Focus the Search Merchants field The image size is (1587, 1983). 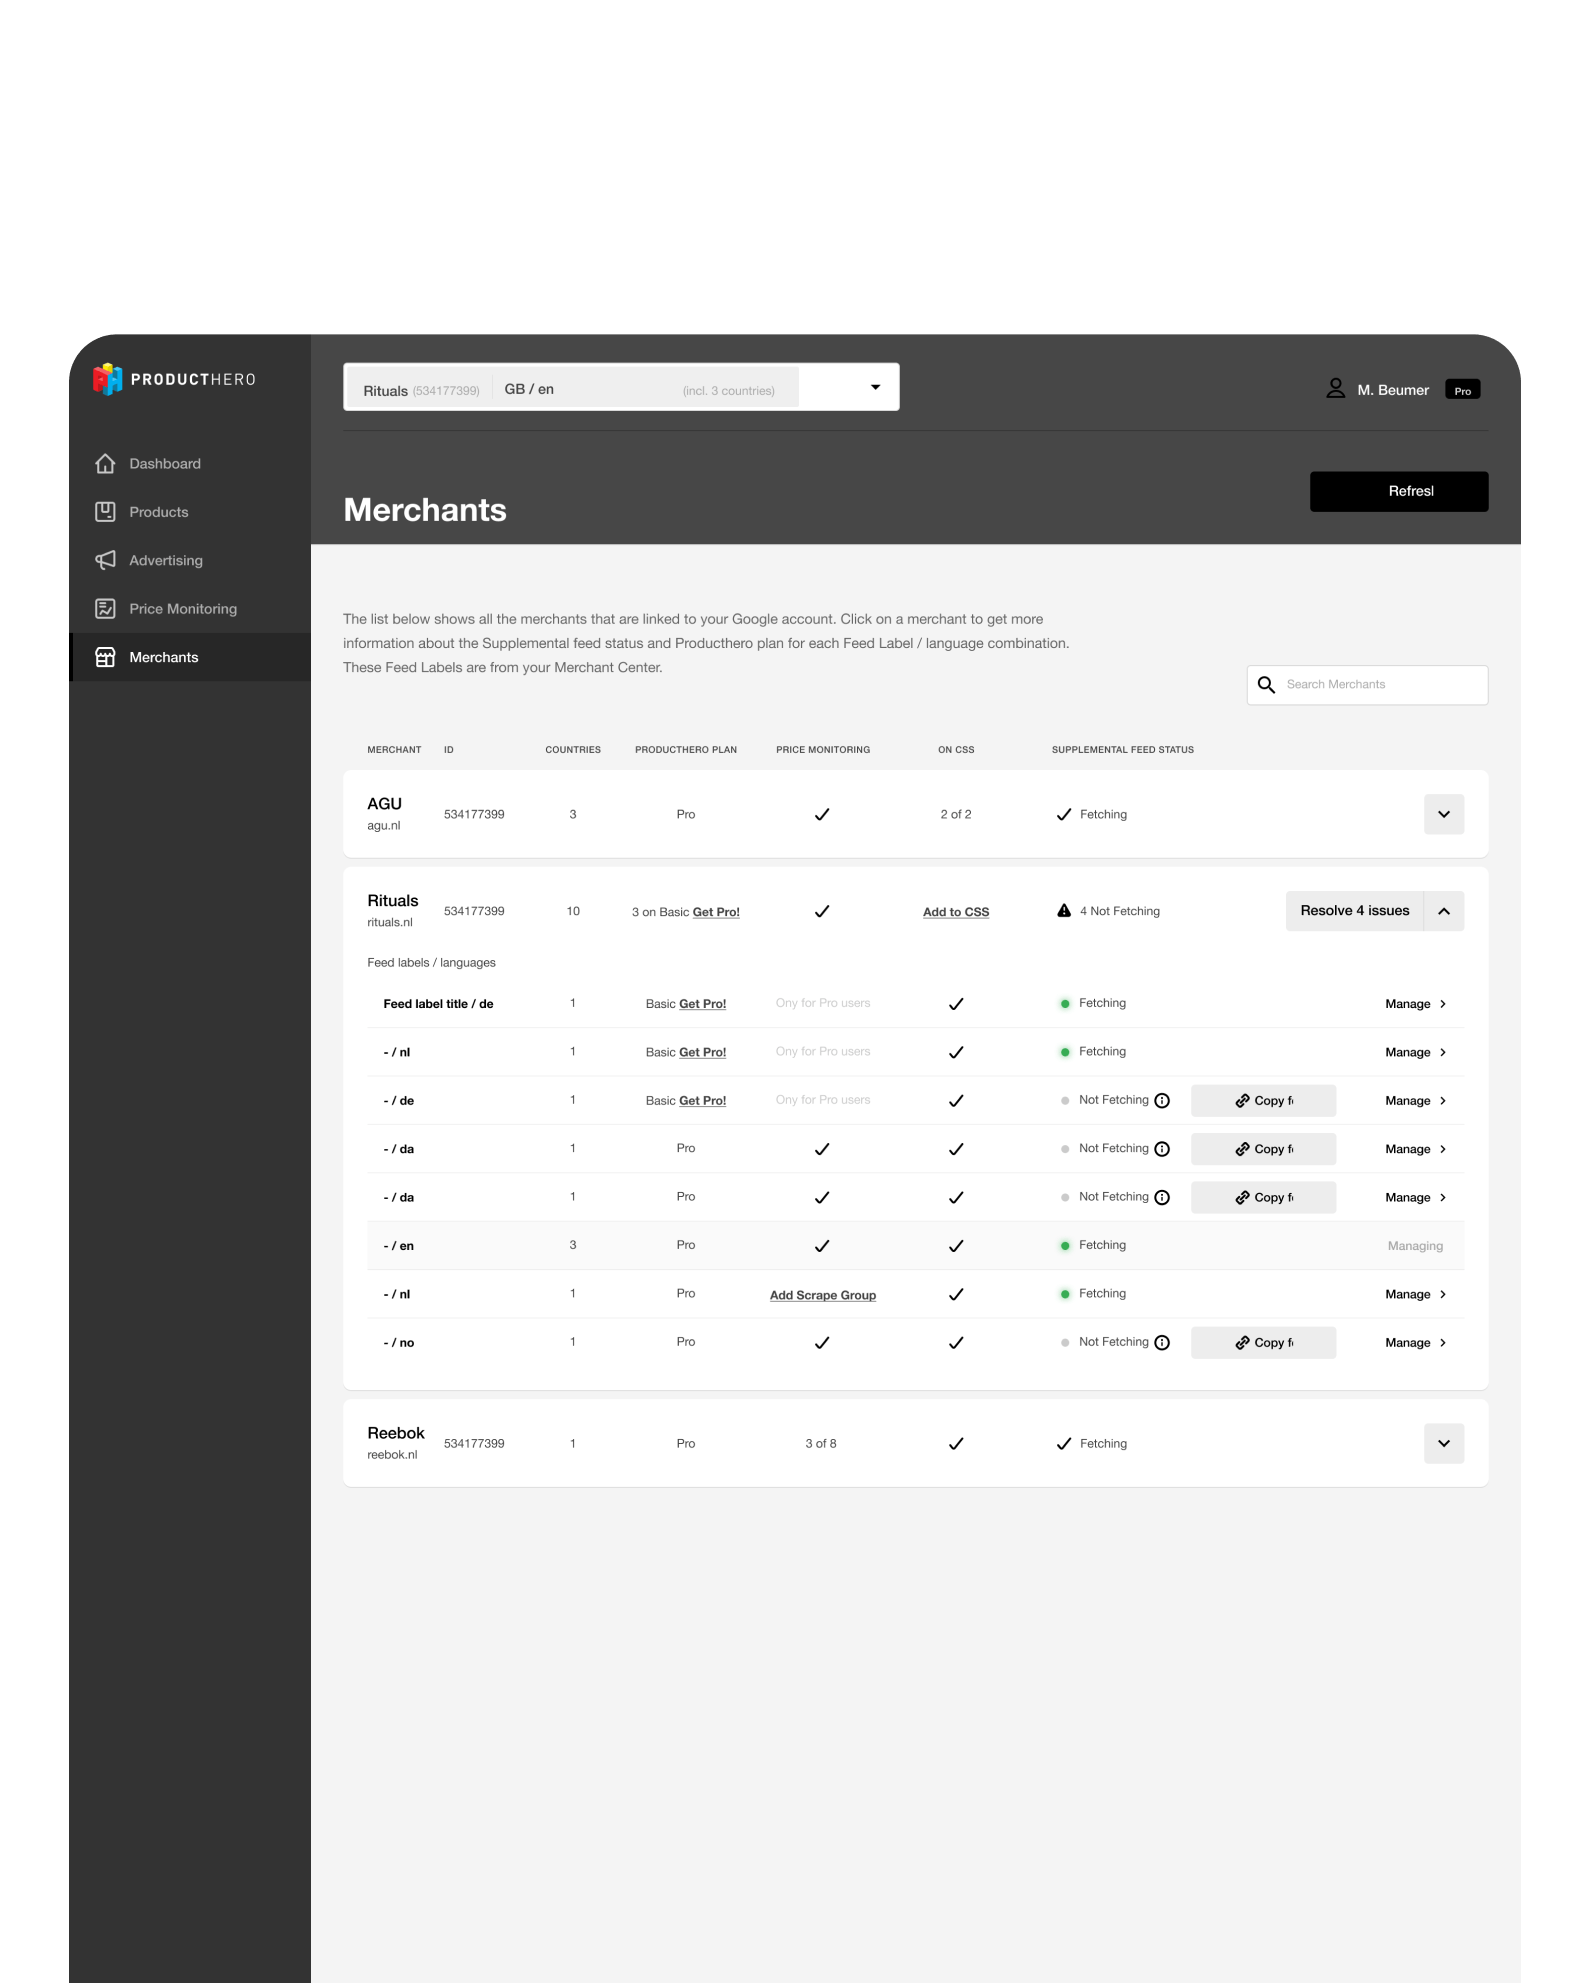pyautogui.click(x=1367, y=685)
